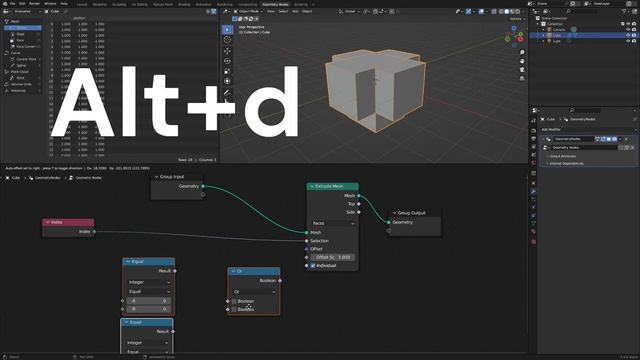Open the Render properties tab
Viewport: 640px width, 360px height.
[x=533, y=131]
